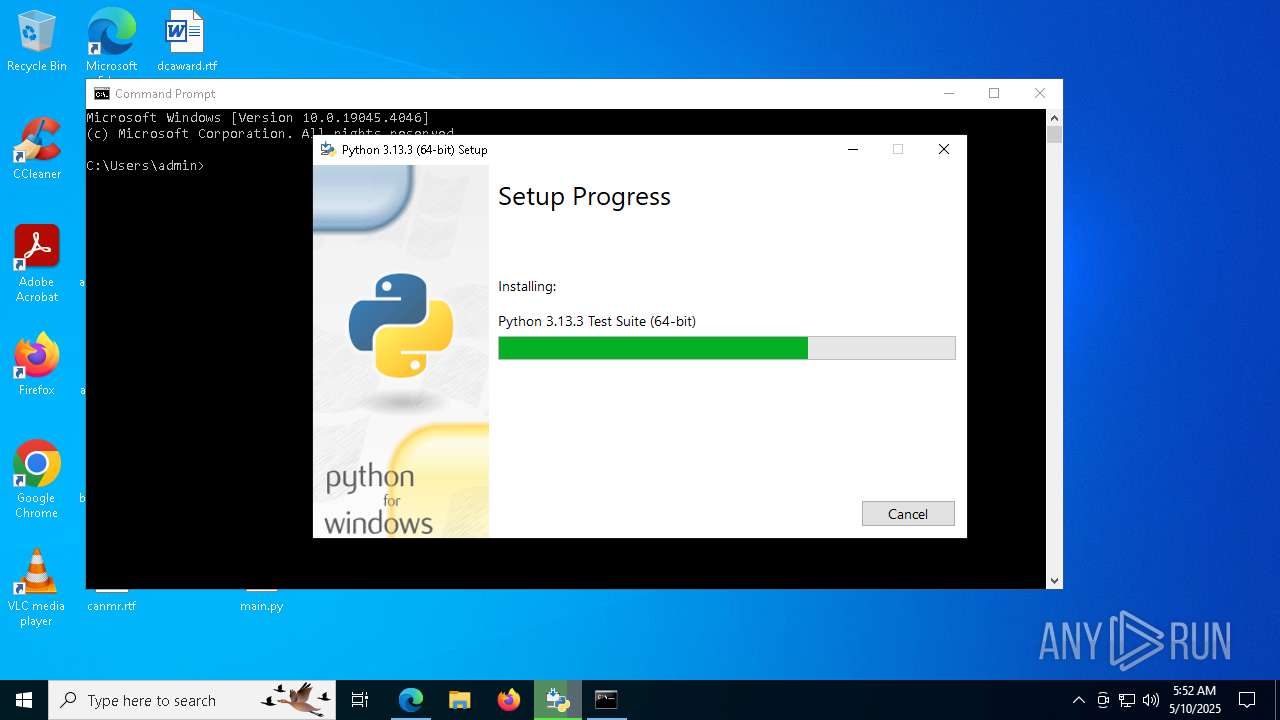Minimize the Command Prompt window
1280x720 pixels.
(x=948, y=93)
